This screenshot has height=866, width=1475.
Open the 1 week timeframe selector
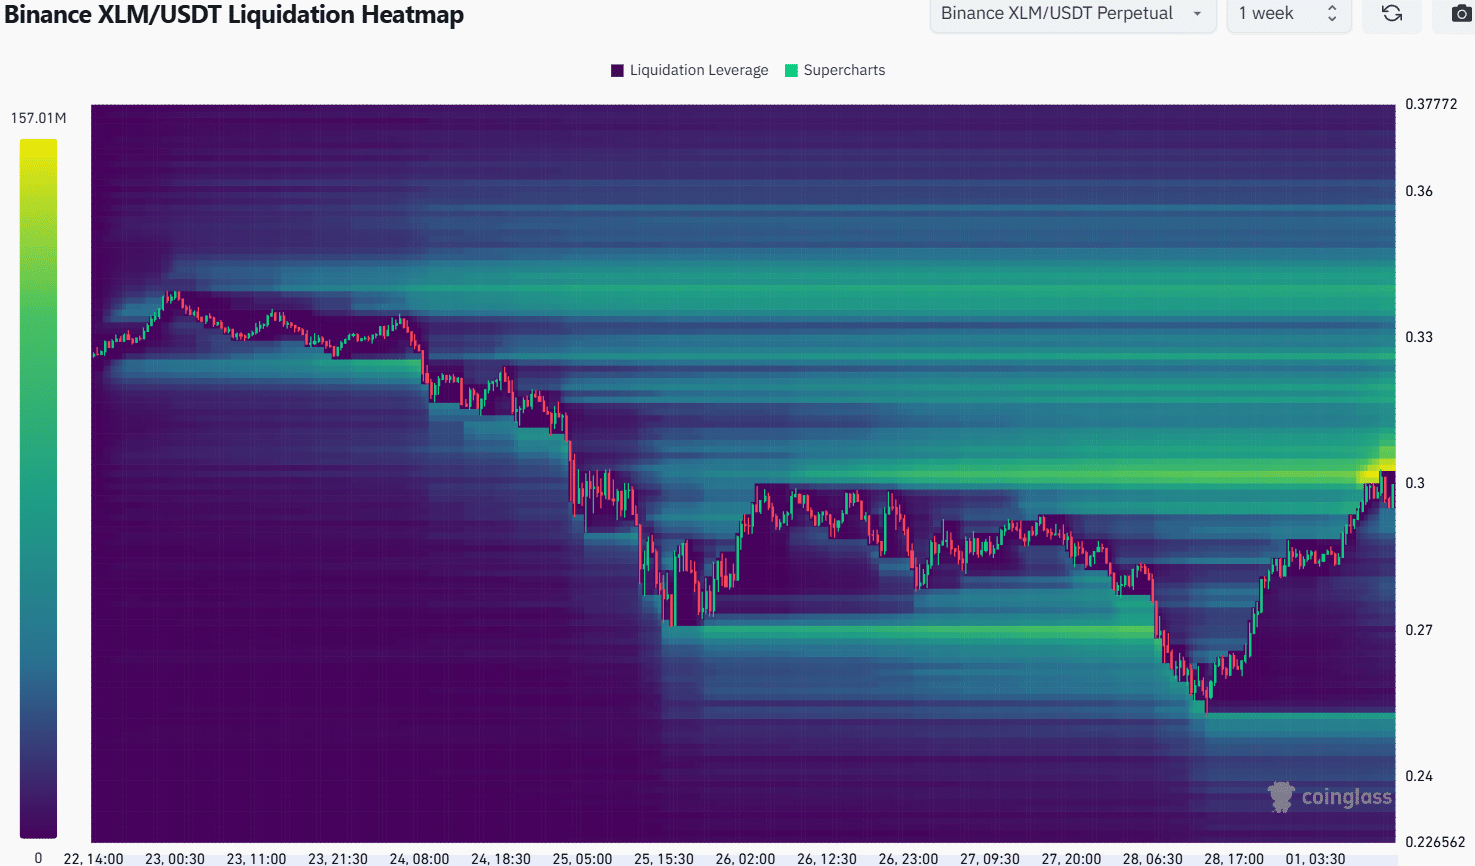1289,14
